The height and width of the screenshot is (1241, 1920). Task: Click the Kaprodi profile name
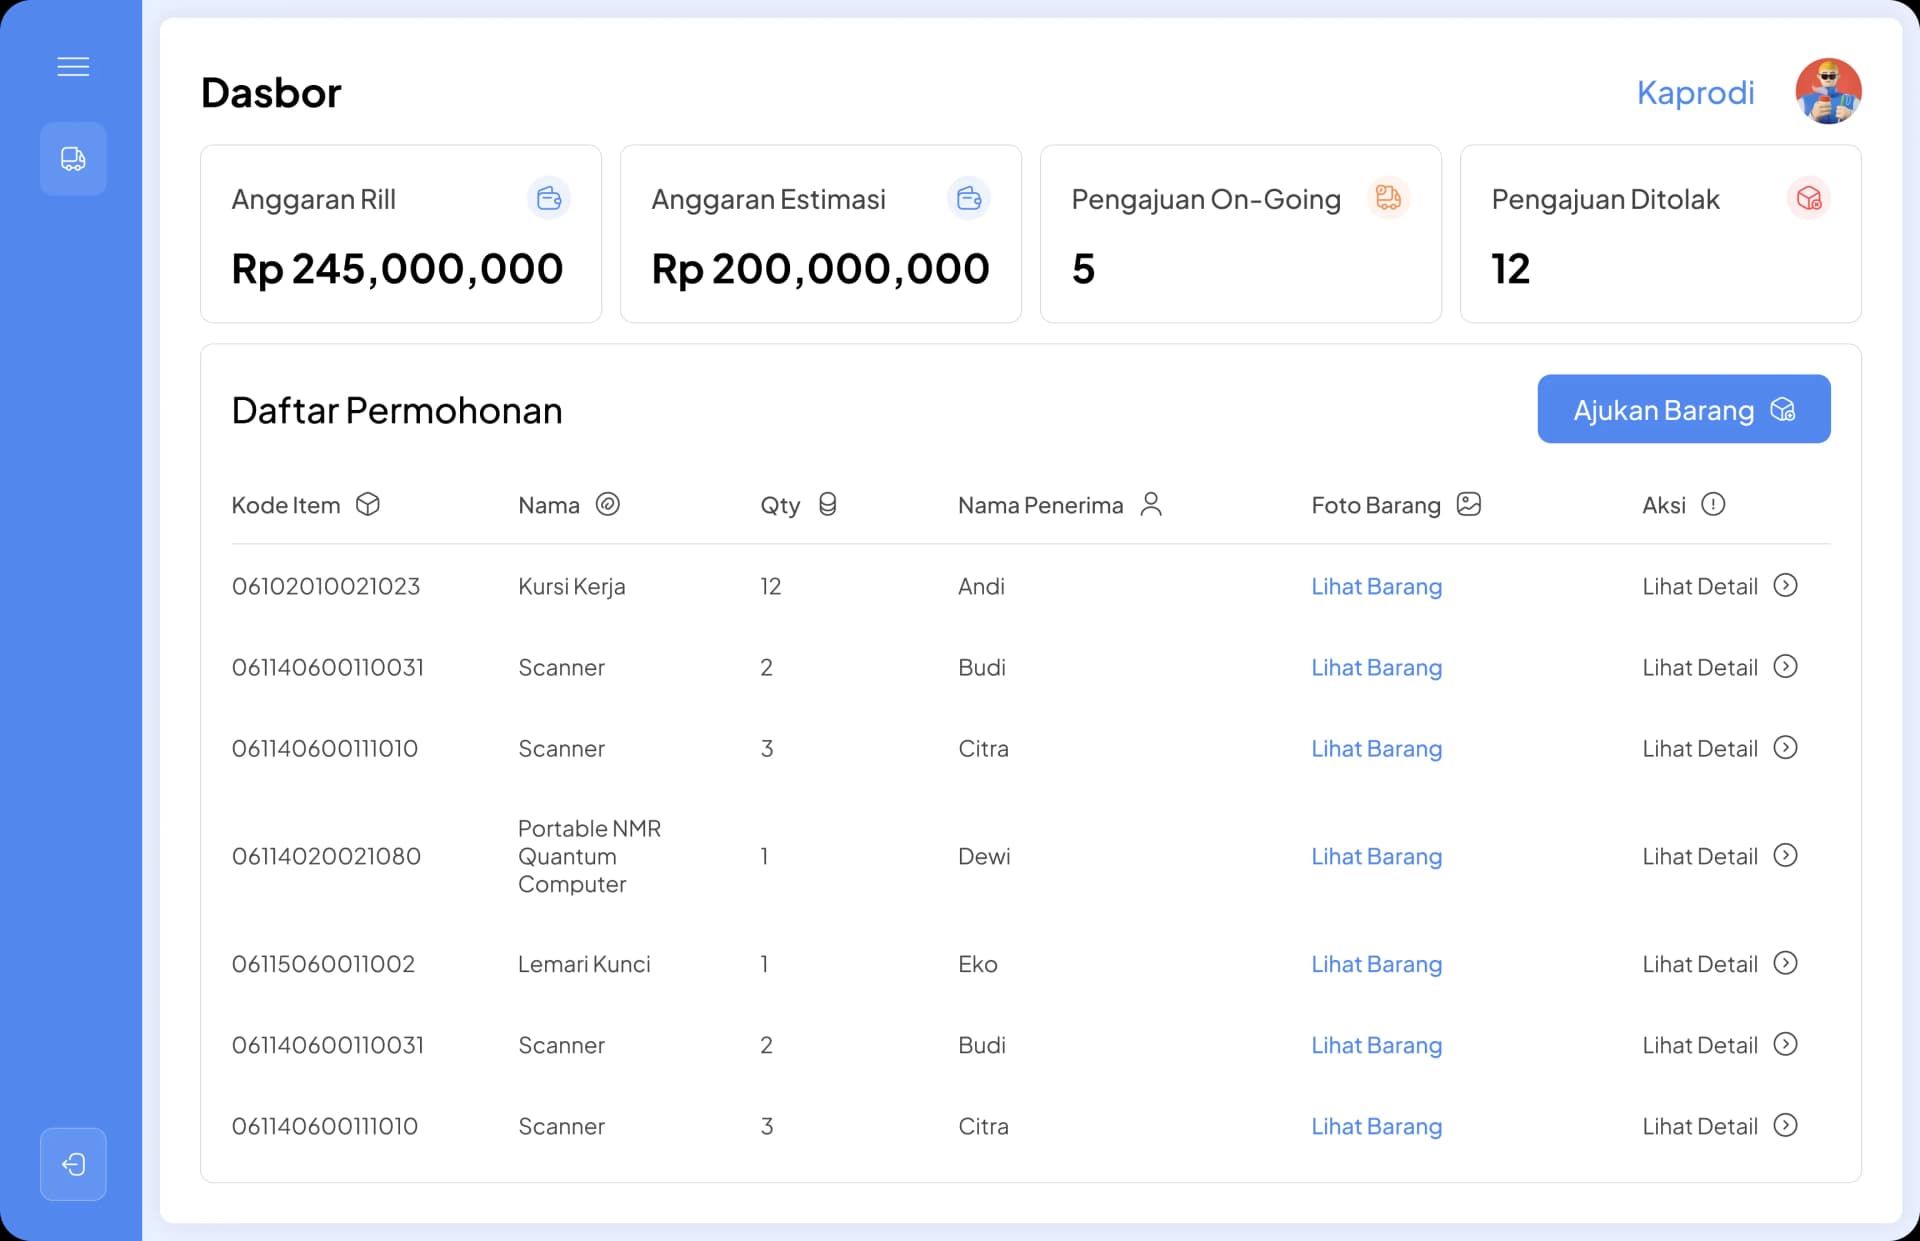pos(1695,93)
